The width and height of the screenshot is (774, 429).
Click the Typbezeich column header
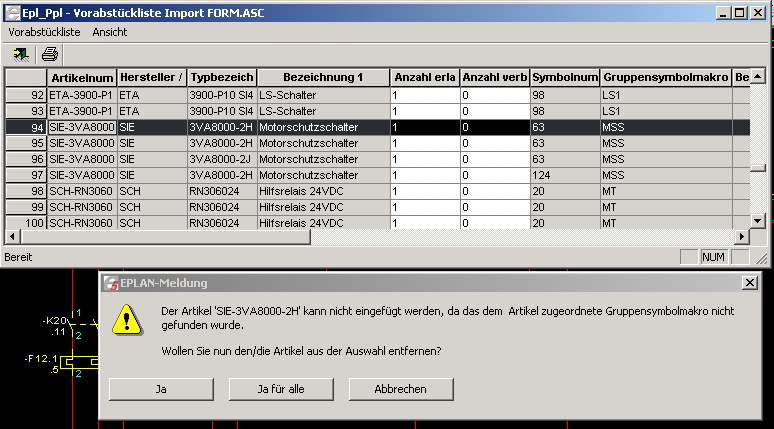[x=222, y=78]
